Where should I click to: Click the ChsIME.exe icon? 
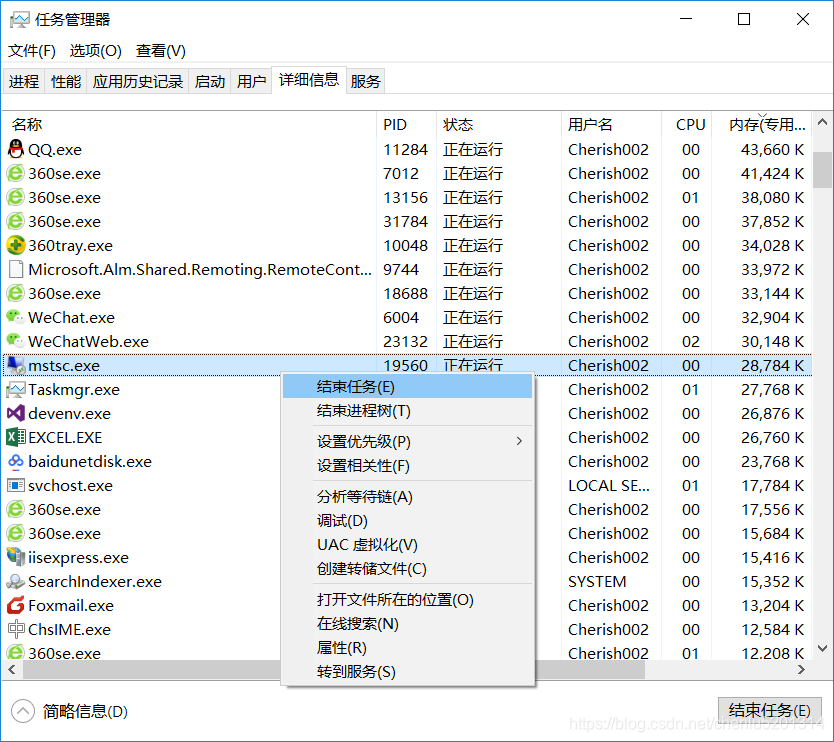[16, 629]
